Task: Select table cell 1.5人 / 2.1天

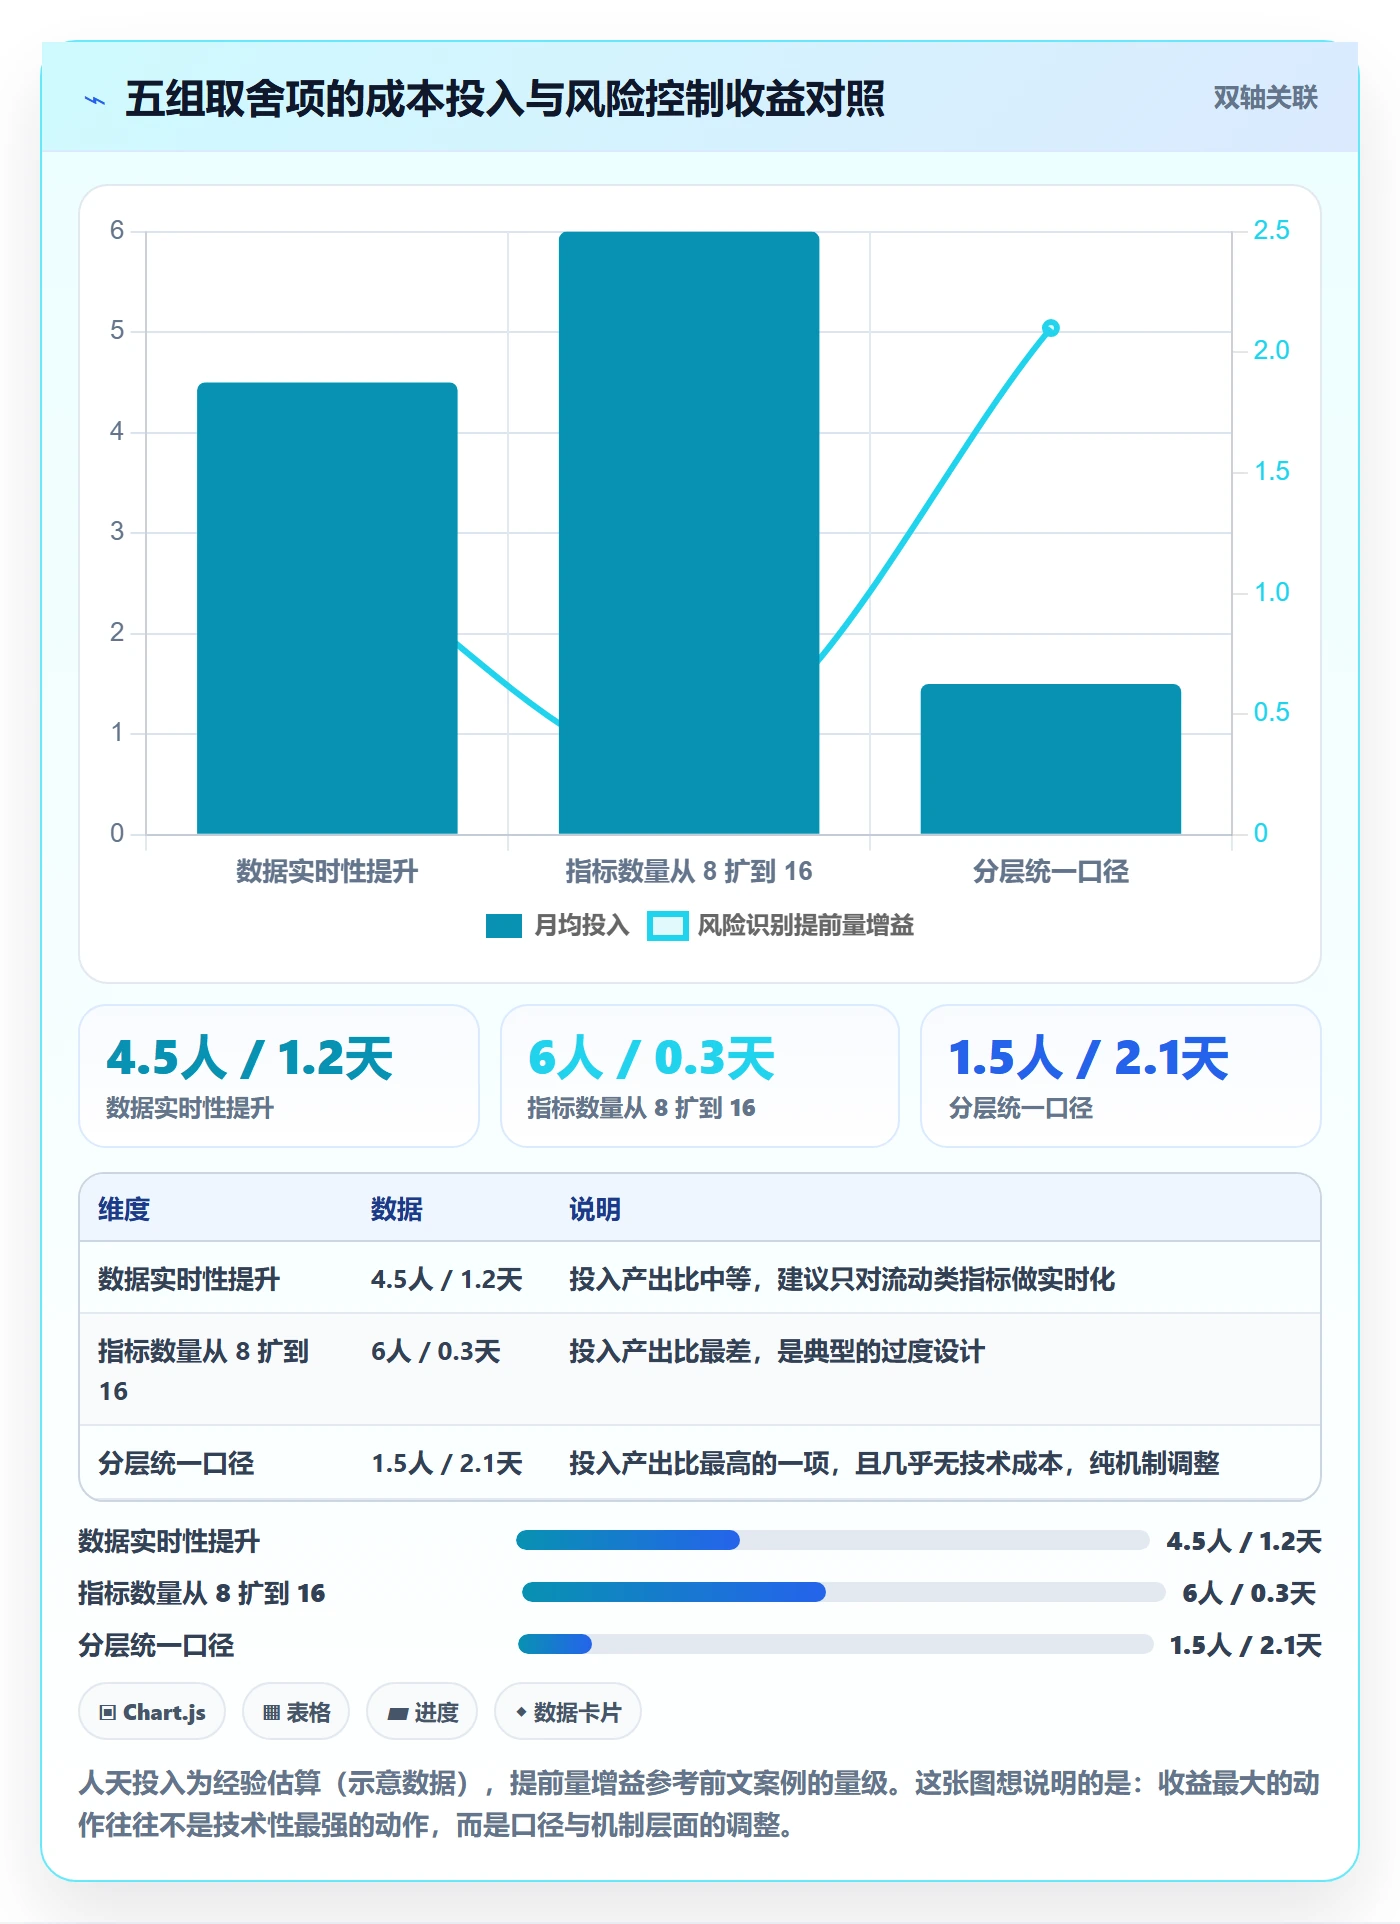Action: point(447,1464)
